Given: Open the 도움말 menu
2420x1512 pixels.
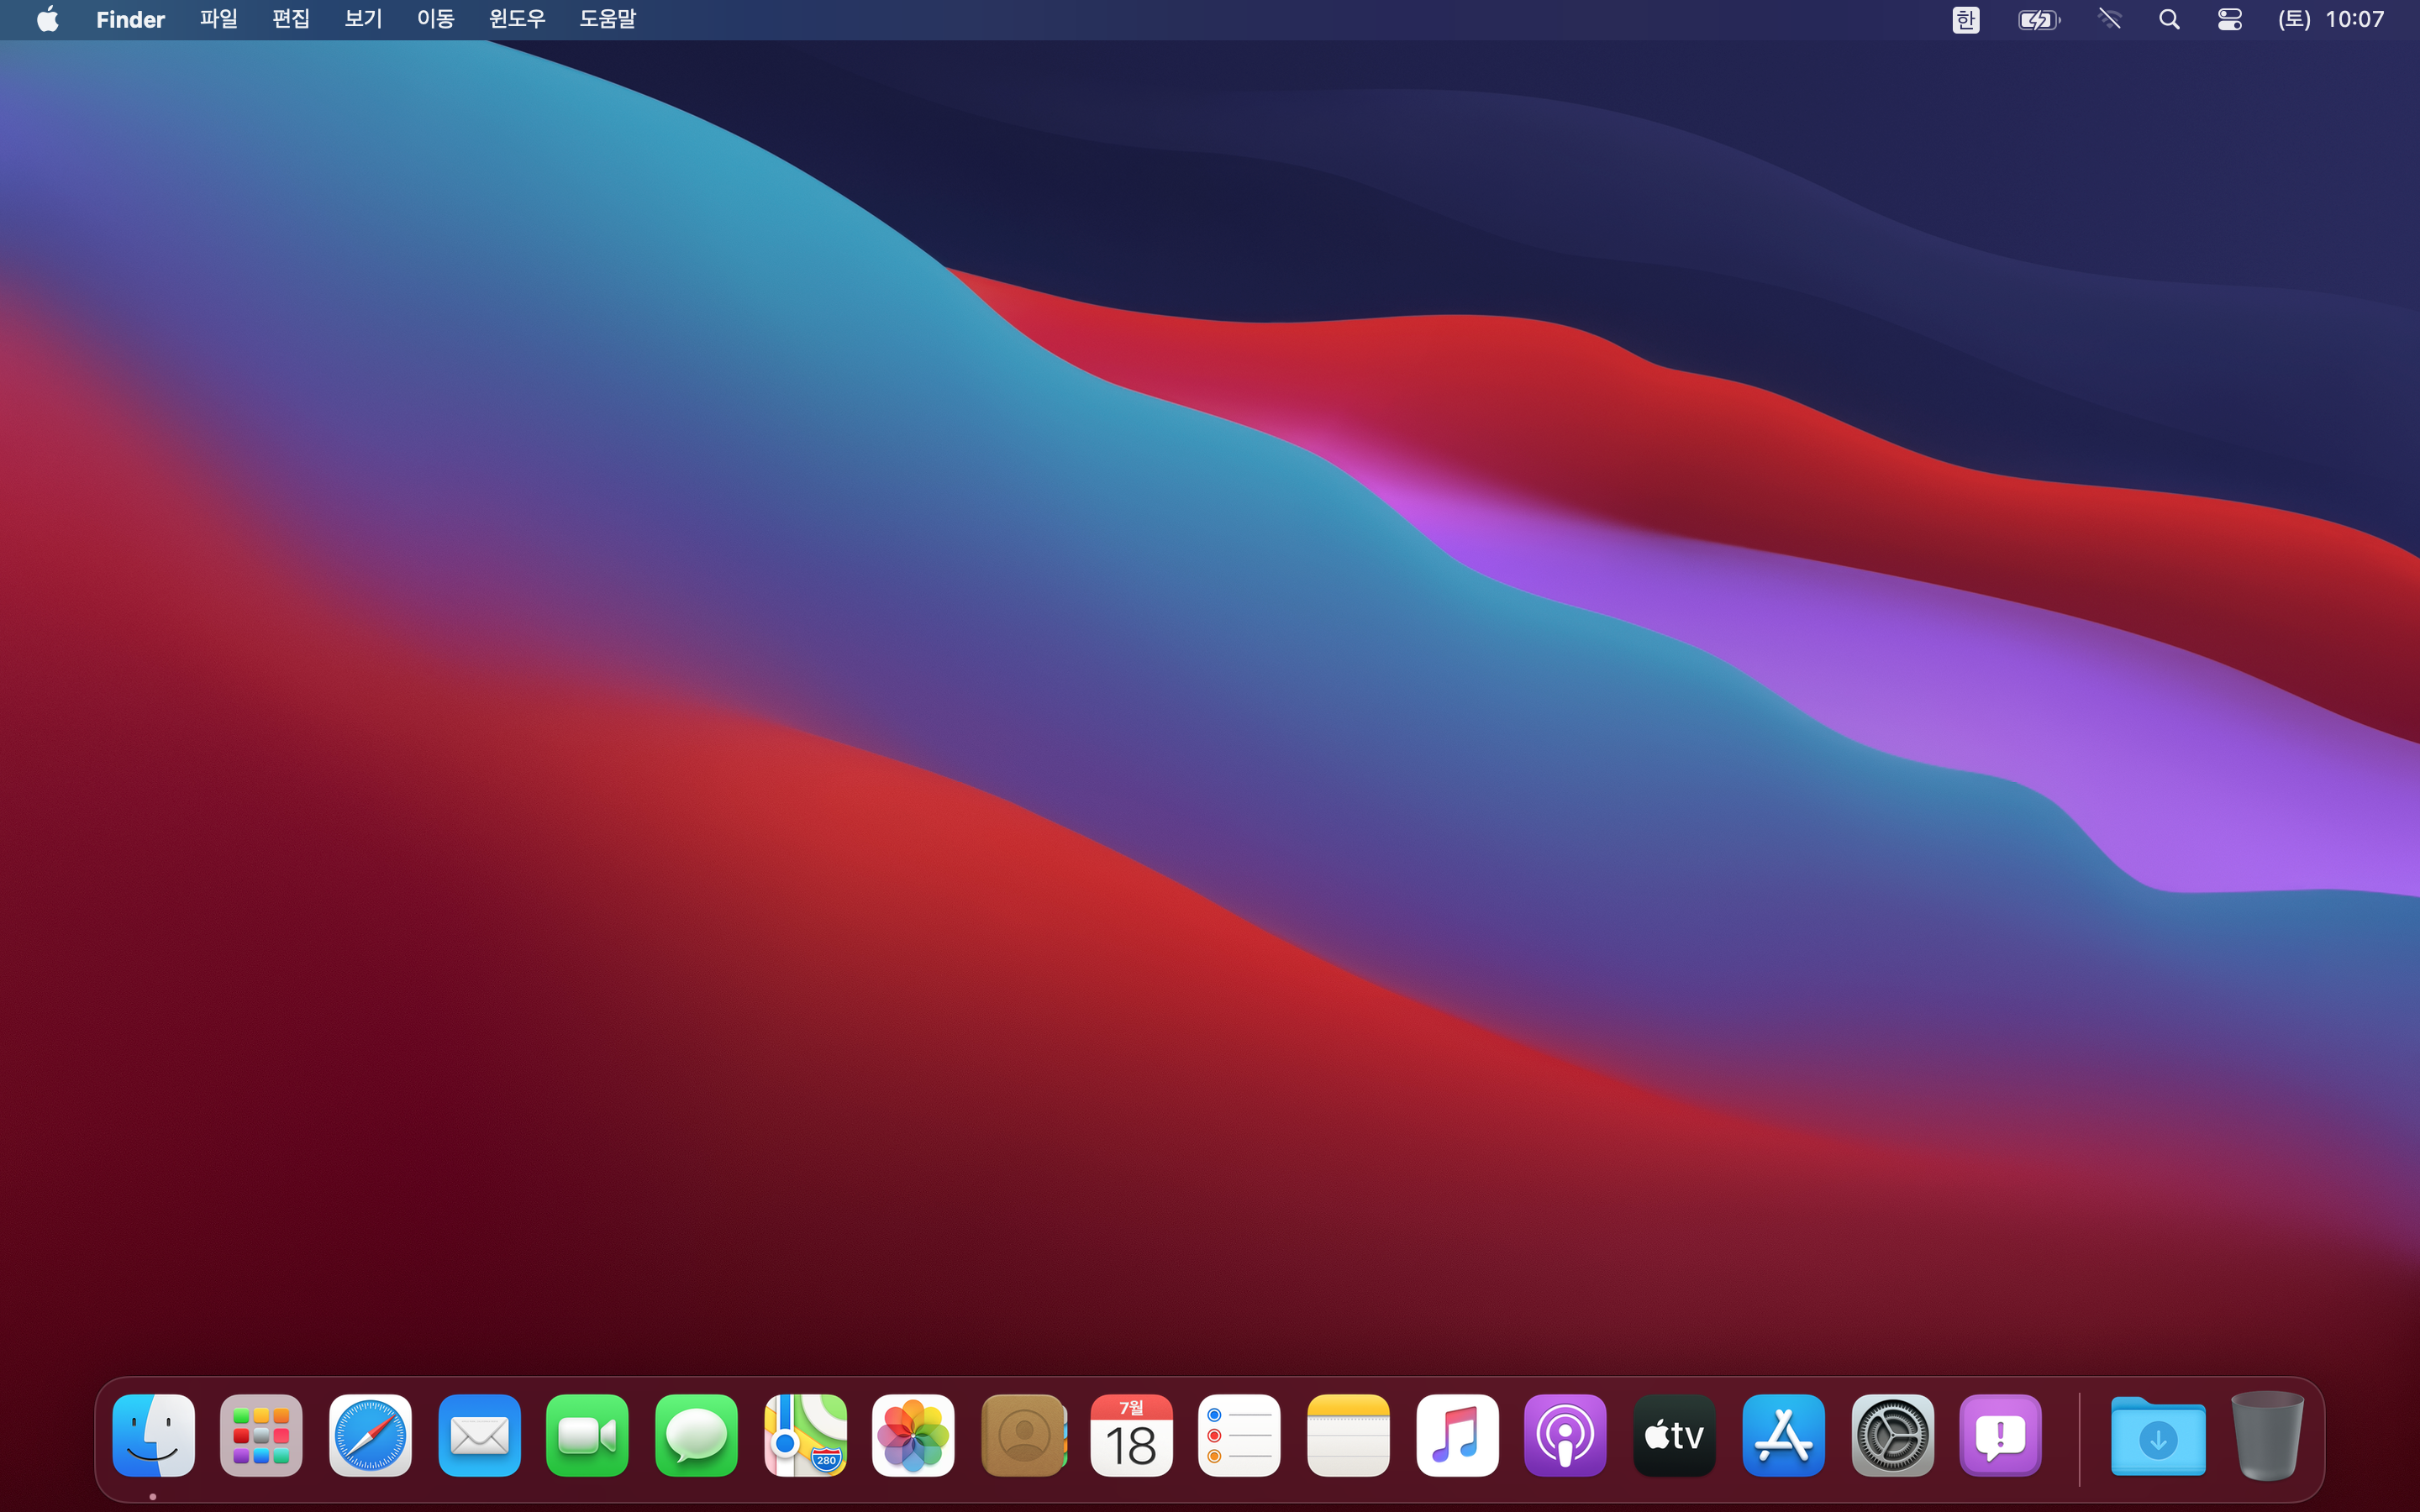Looking at the screenshot, I should (607, 19).
